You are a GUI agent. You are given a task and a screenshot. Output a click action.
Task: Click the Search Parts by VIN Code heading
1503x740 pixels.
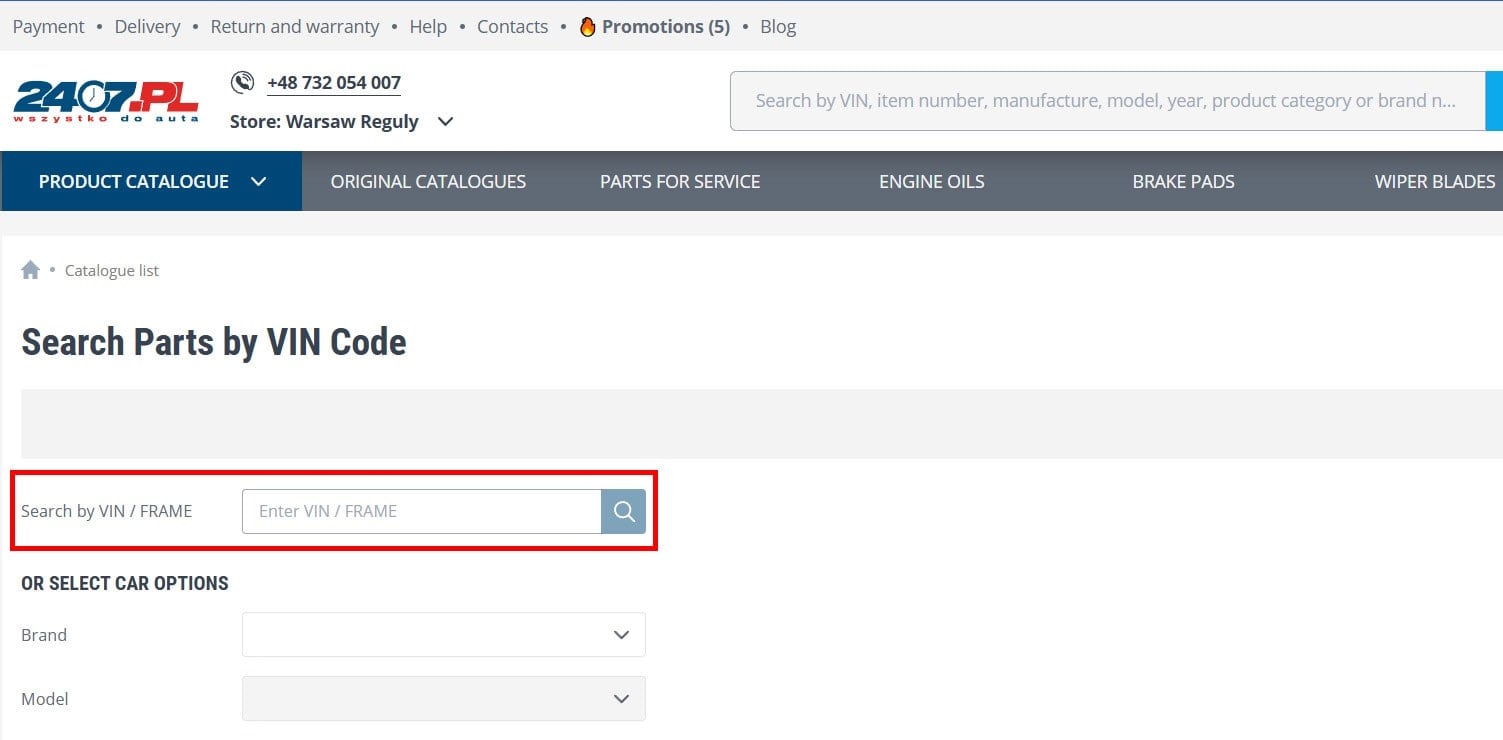point(214,342)
